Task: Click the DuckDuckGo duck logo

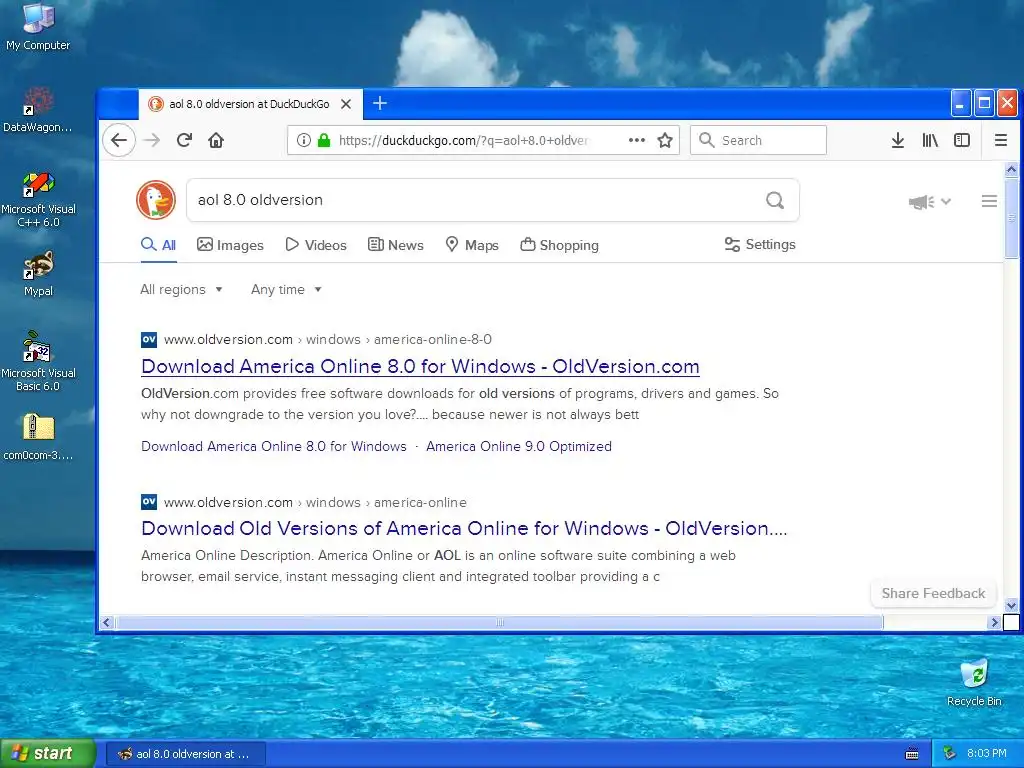Action: (156, 200)
